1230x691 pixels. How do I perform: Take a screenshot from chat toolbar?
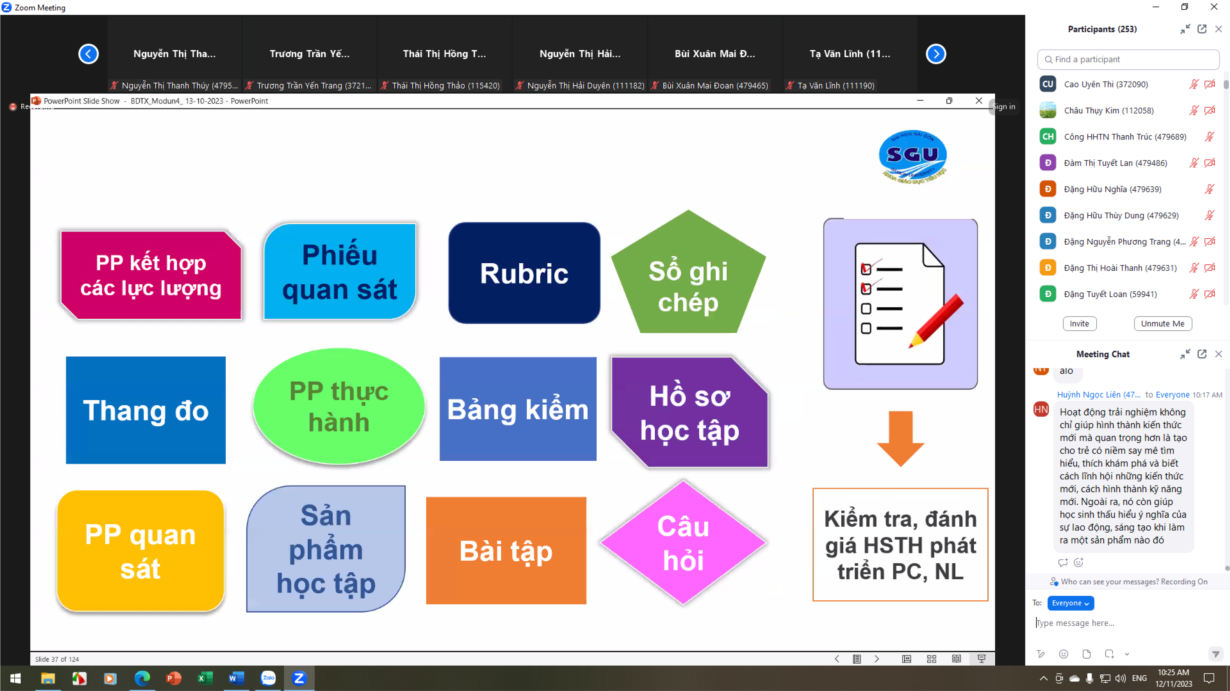pyautogui.click(x=1109, y=654)
